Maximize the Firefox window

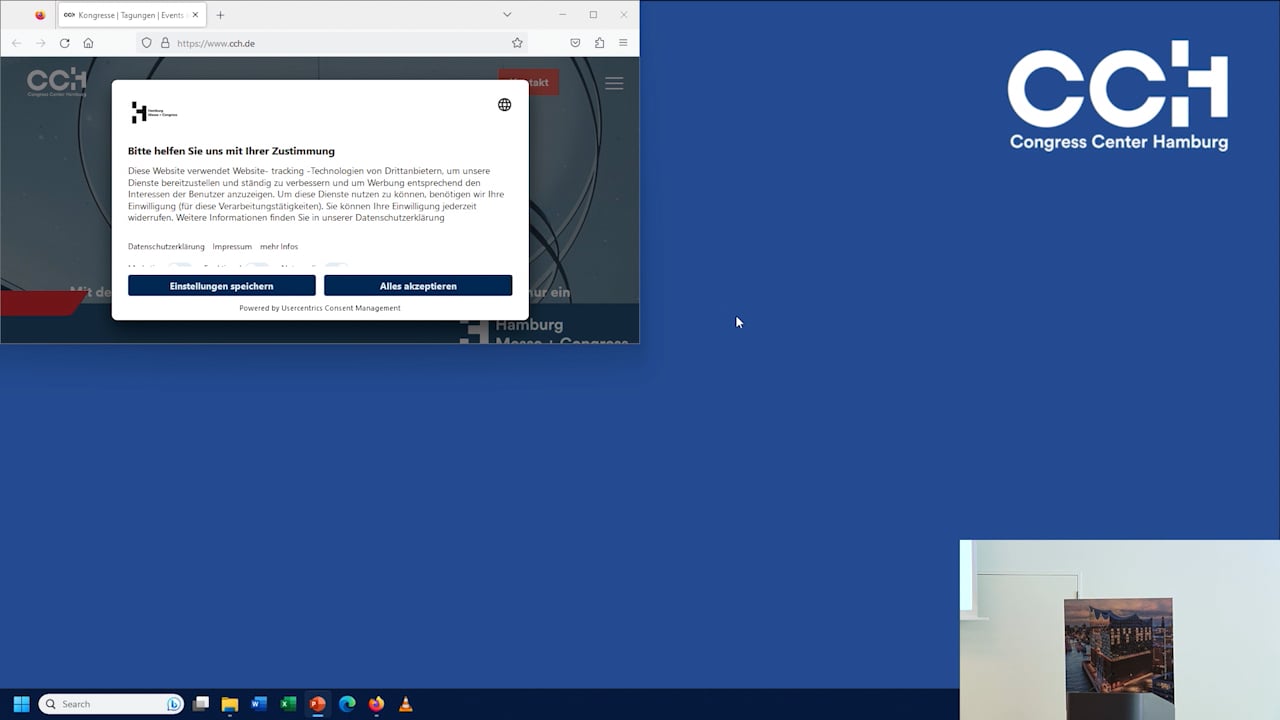[593, 15]
